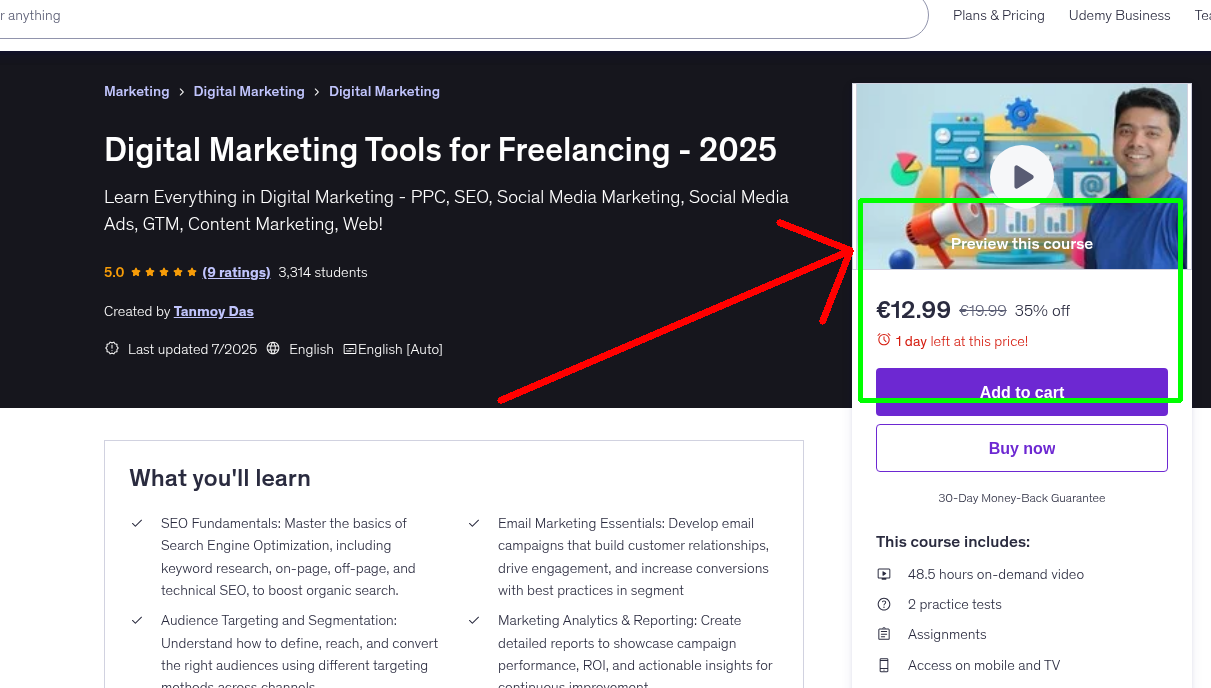This screenshot has width=1211, height=688.
Task: Go to Udemy Business
Action: (x=1119, y=15)
